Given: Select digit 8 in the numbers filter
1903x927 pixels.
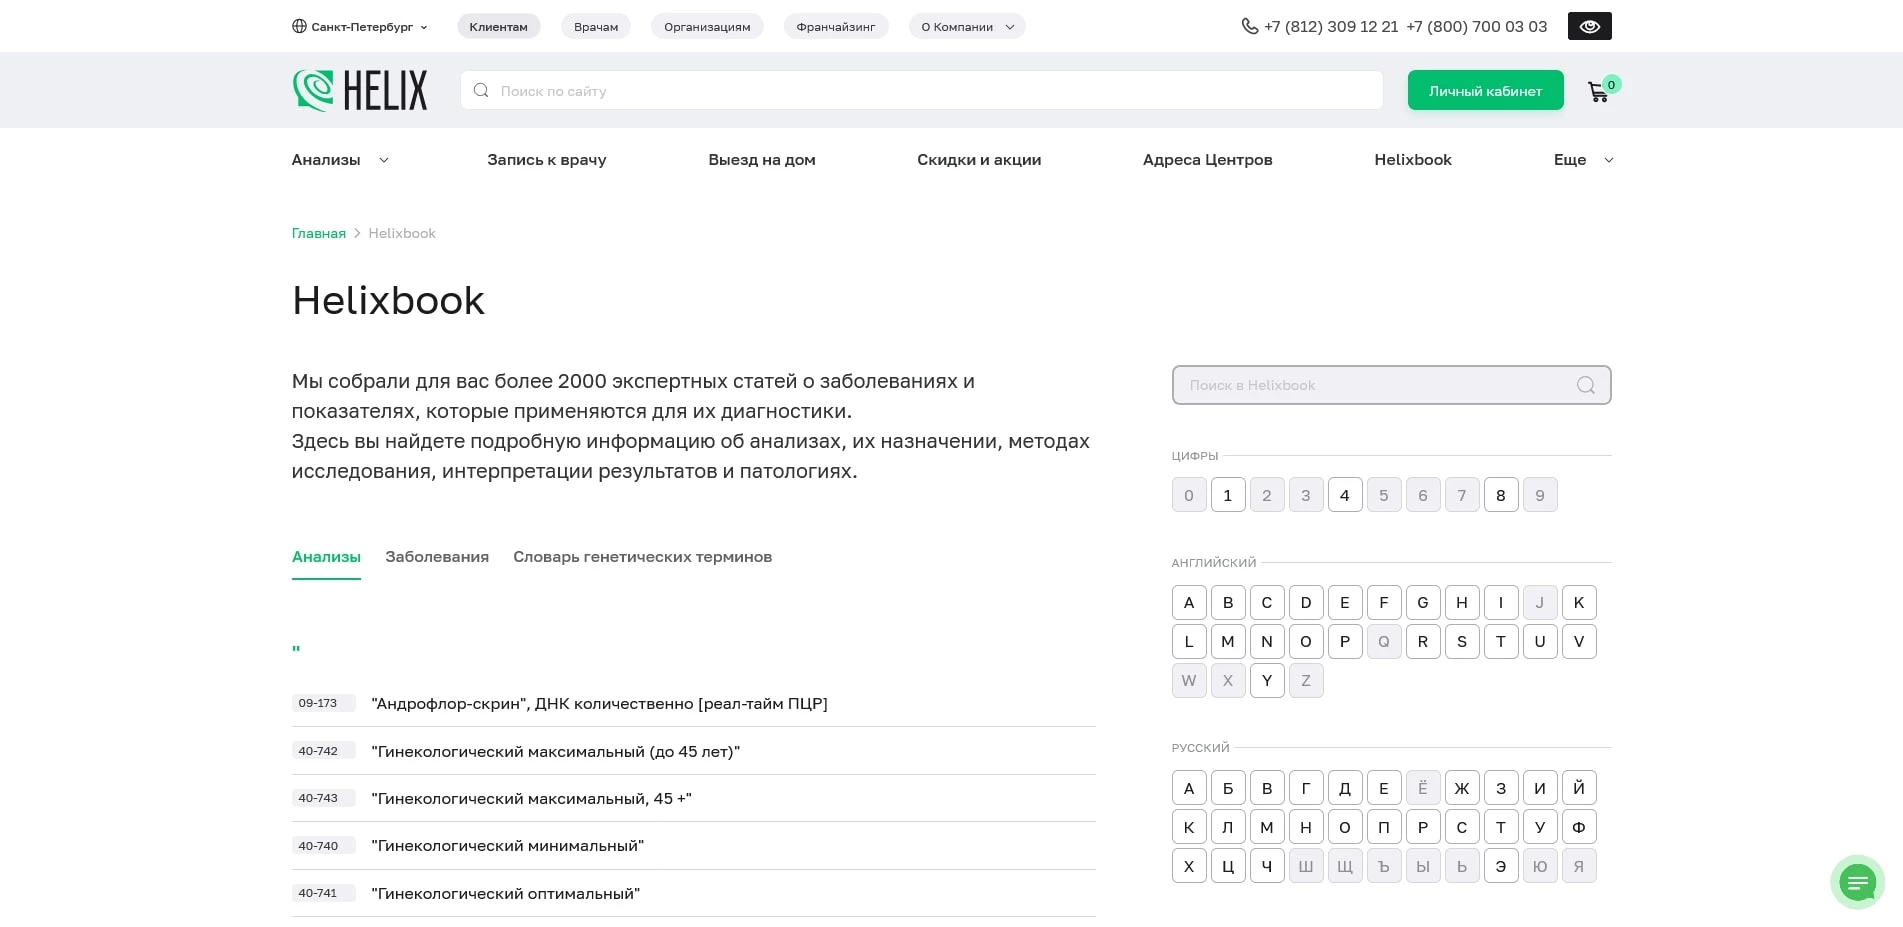Looking at the screenshot, I should pos(1500,494).
